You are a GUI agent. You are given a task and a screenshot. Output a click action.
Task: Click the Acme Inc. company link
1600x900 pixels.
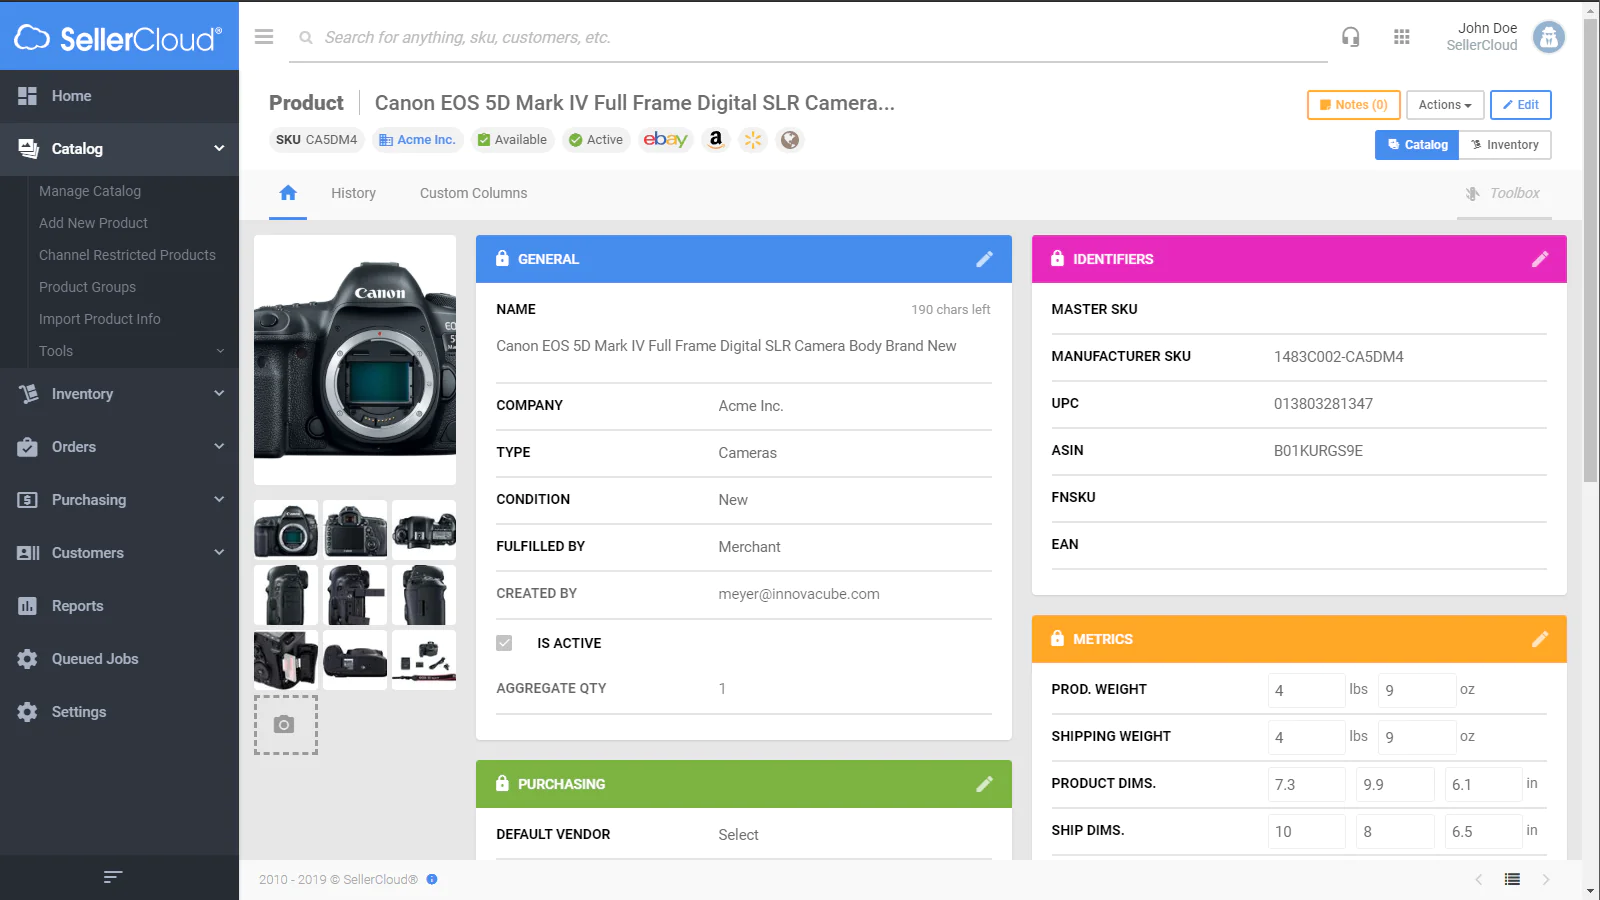[x=418, y=140]
